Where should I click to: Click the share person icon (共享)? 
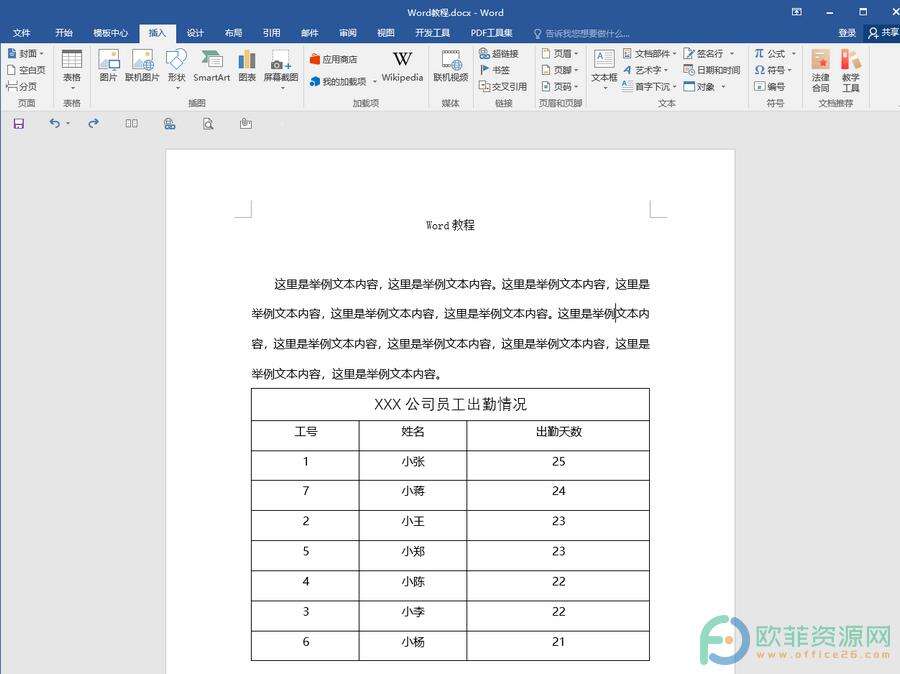883,33
